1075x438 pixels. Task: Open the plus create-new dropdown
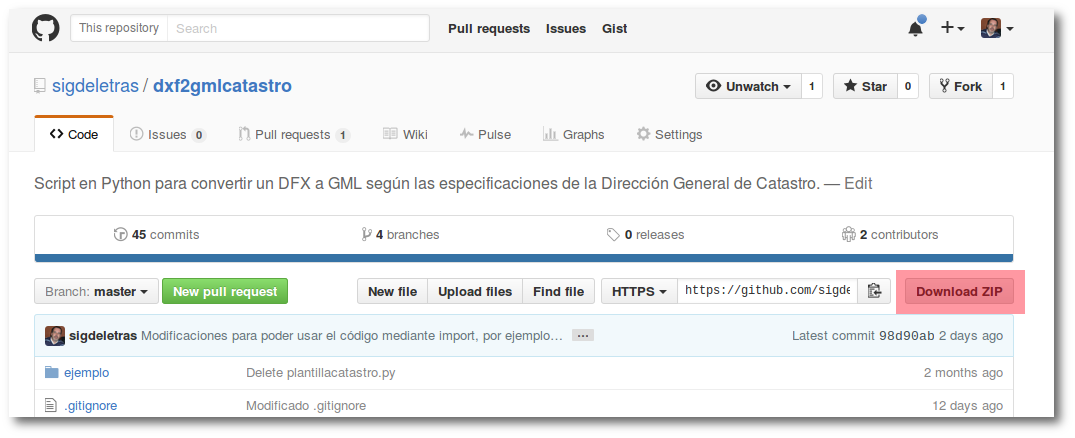(x=951, y=28)
